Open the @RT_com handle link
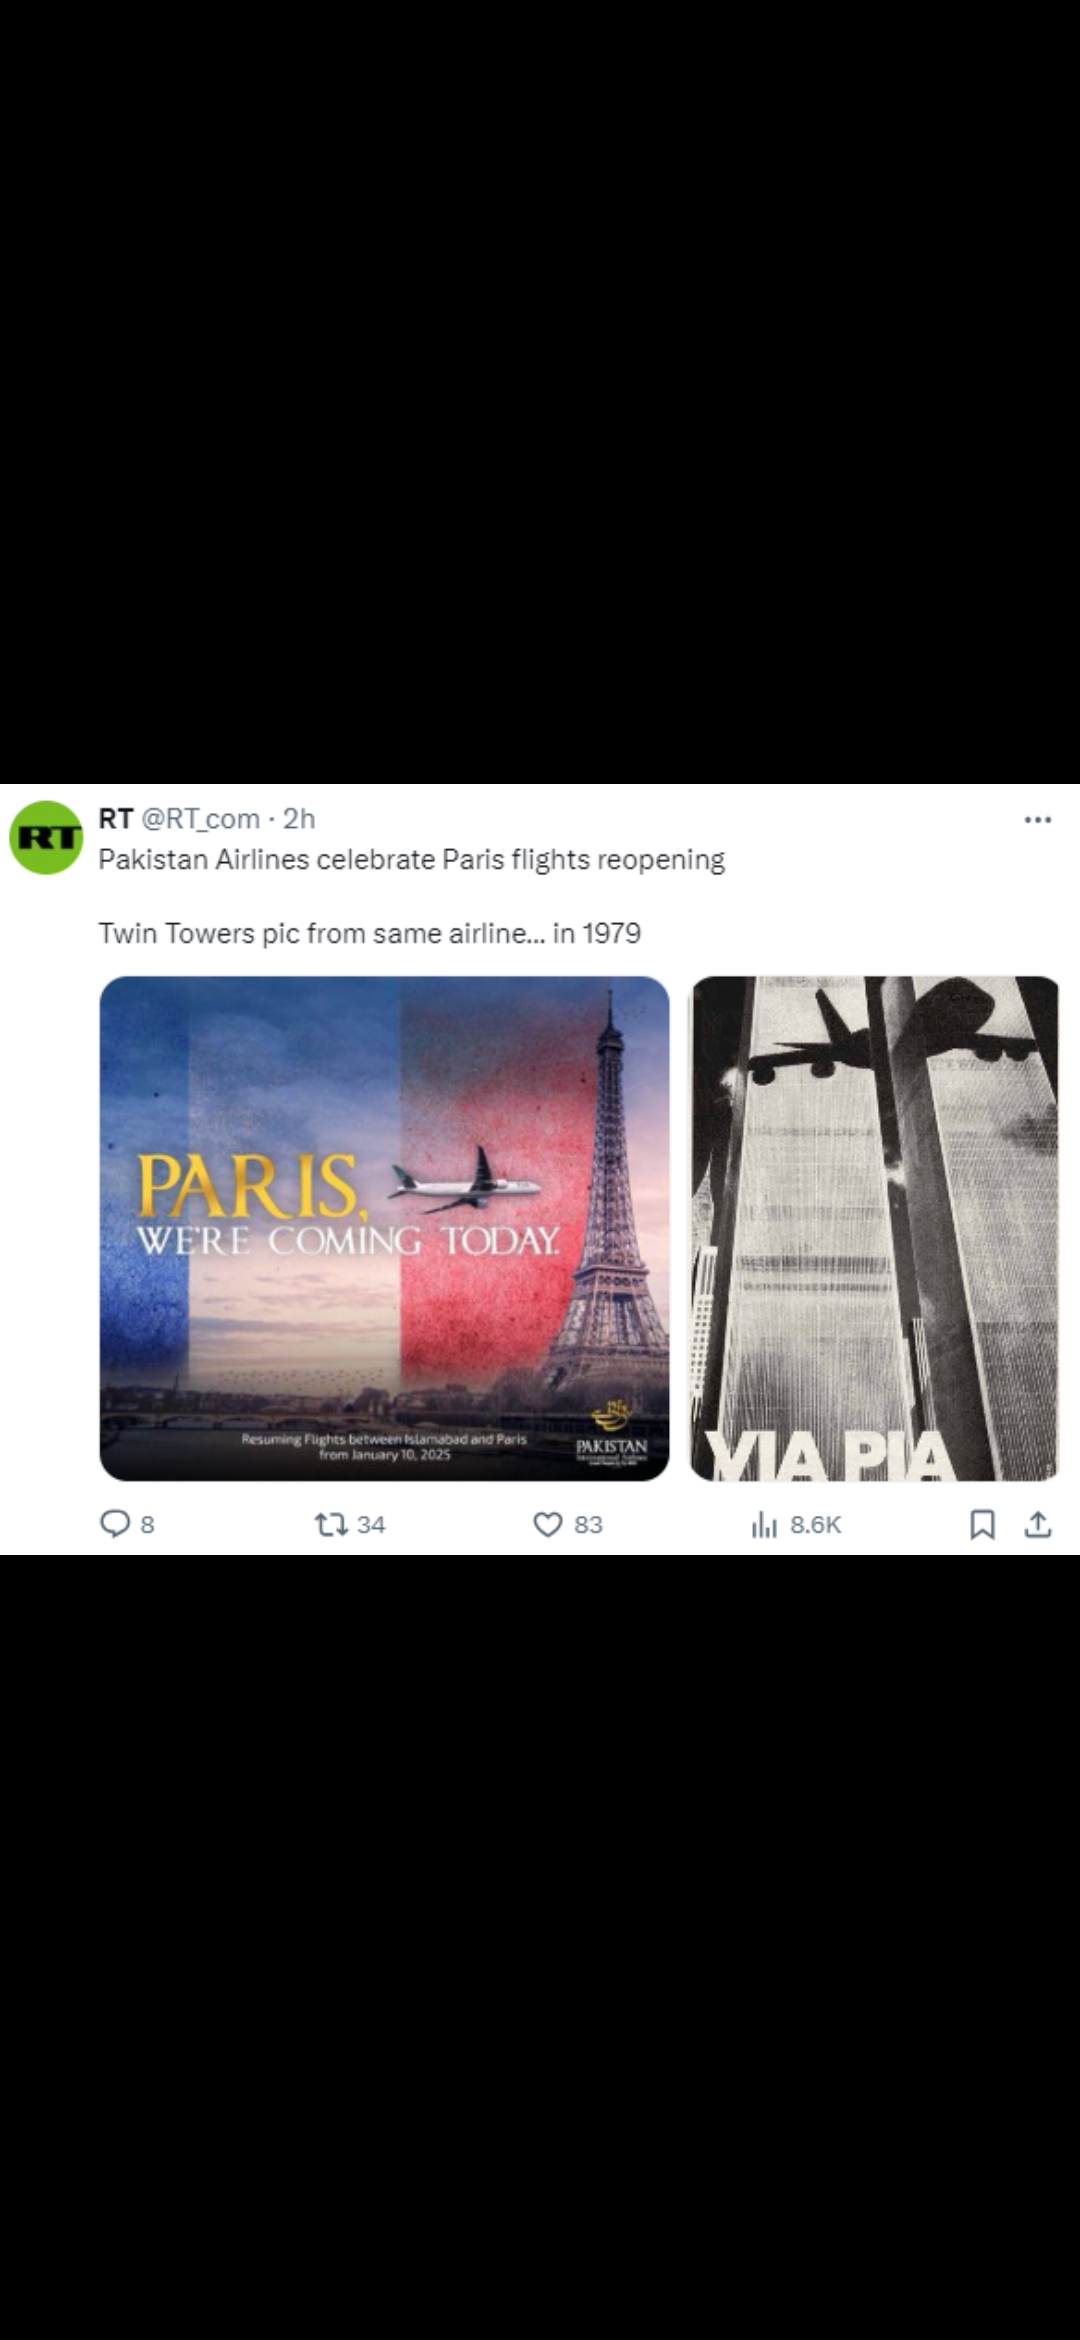This screenshot has width=1080, height=2340. point(200,819)
